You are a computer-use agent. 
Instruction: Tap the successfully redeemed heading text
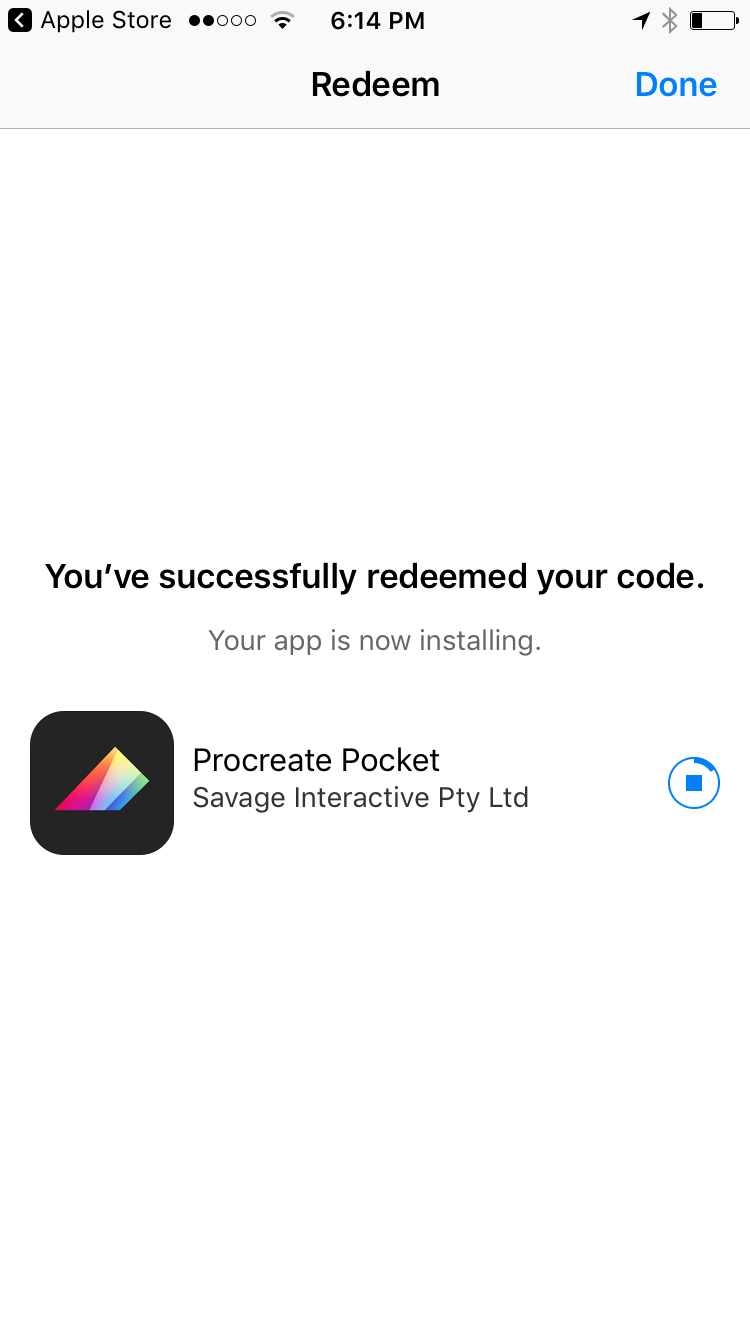point(375,577)
